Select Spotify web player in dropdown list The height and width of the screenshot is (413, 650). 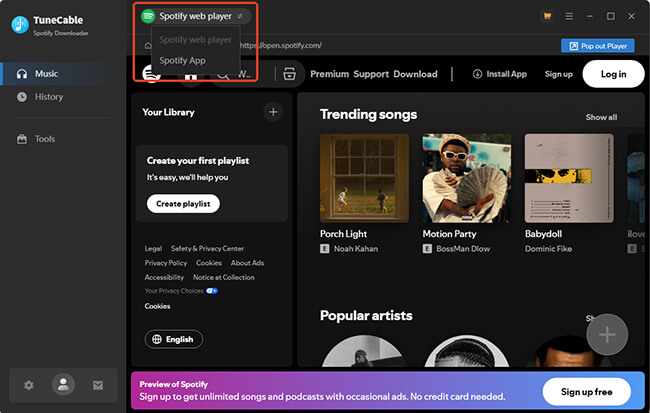(x=195, y=40)
